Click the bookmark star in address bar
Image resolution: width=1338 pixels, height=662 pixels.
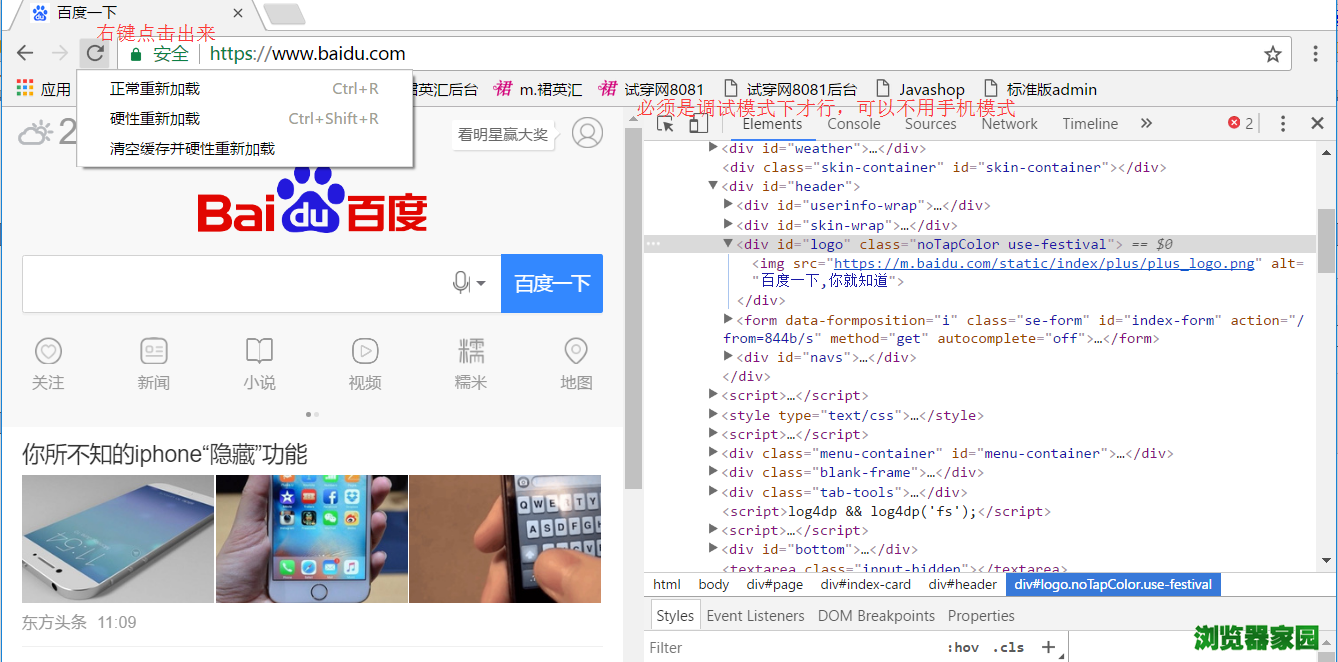(x=1272, y=53)
